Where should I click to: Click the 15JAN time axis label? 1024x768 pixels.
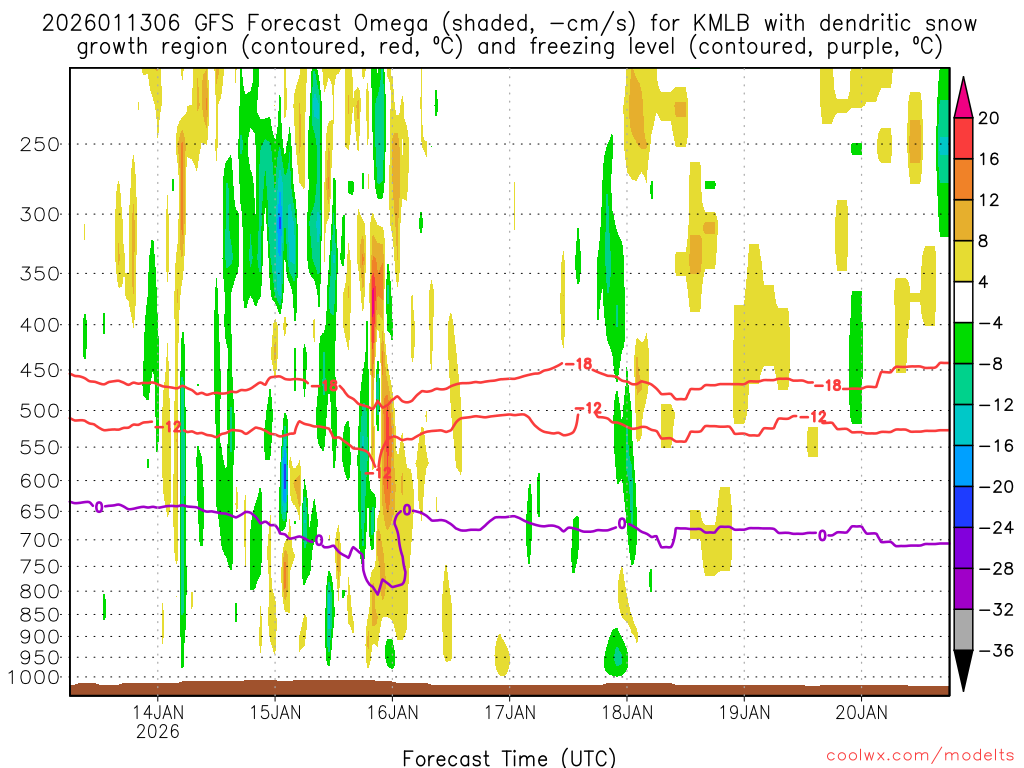pyautogui.click(x=276, y=712)
